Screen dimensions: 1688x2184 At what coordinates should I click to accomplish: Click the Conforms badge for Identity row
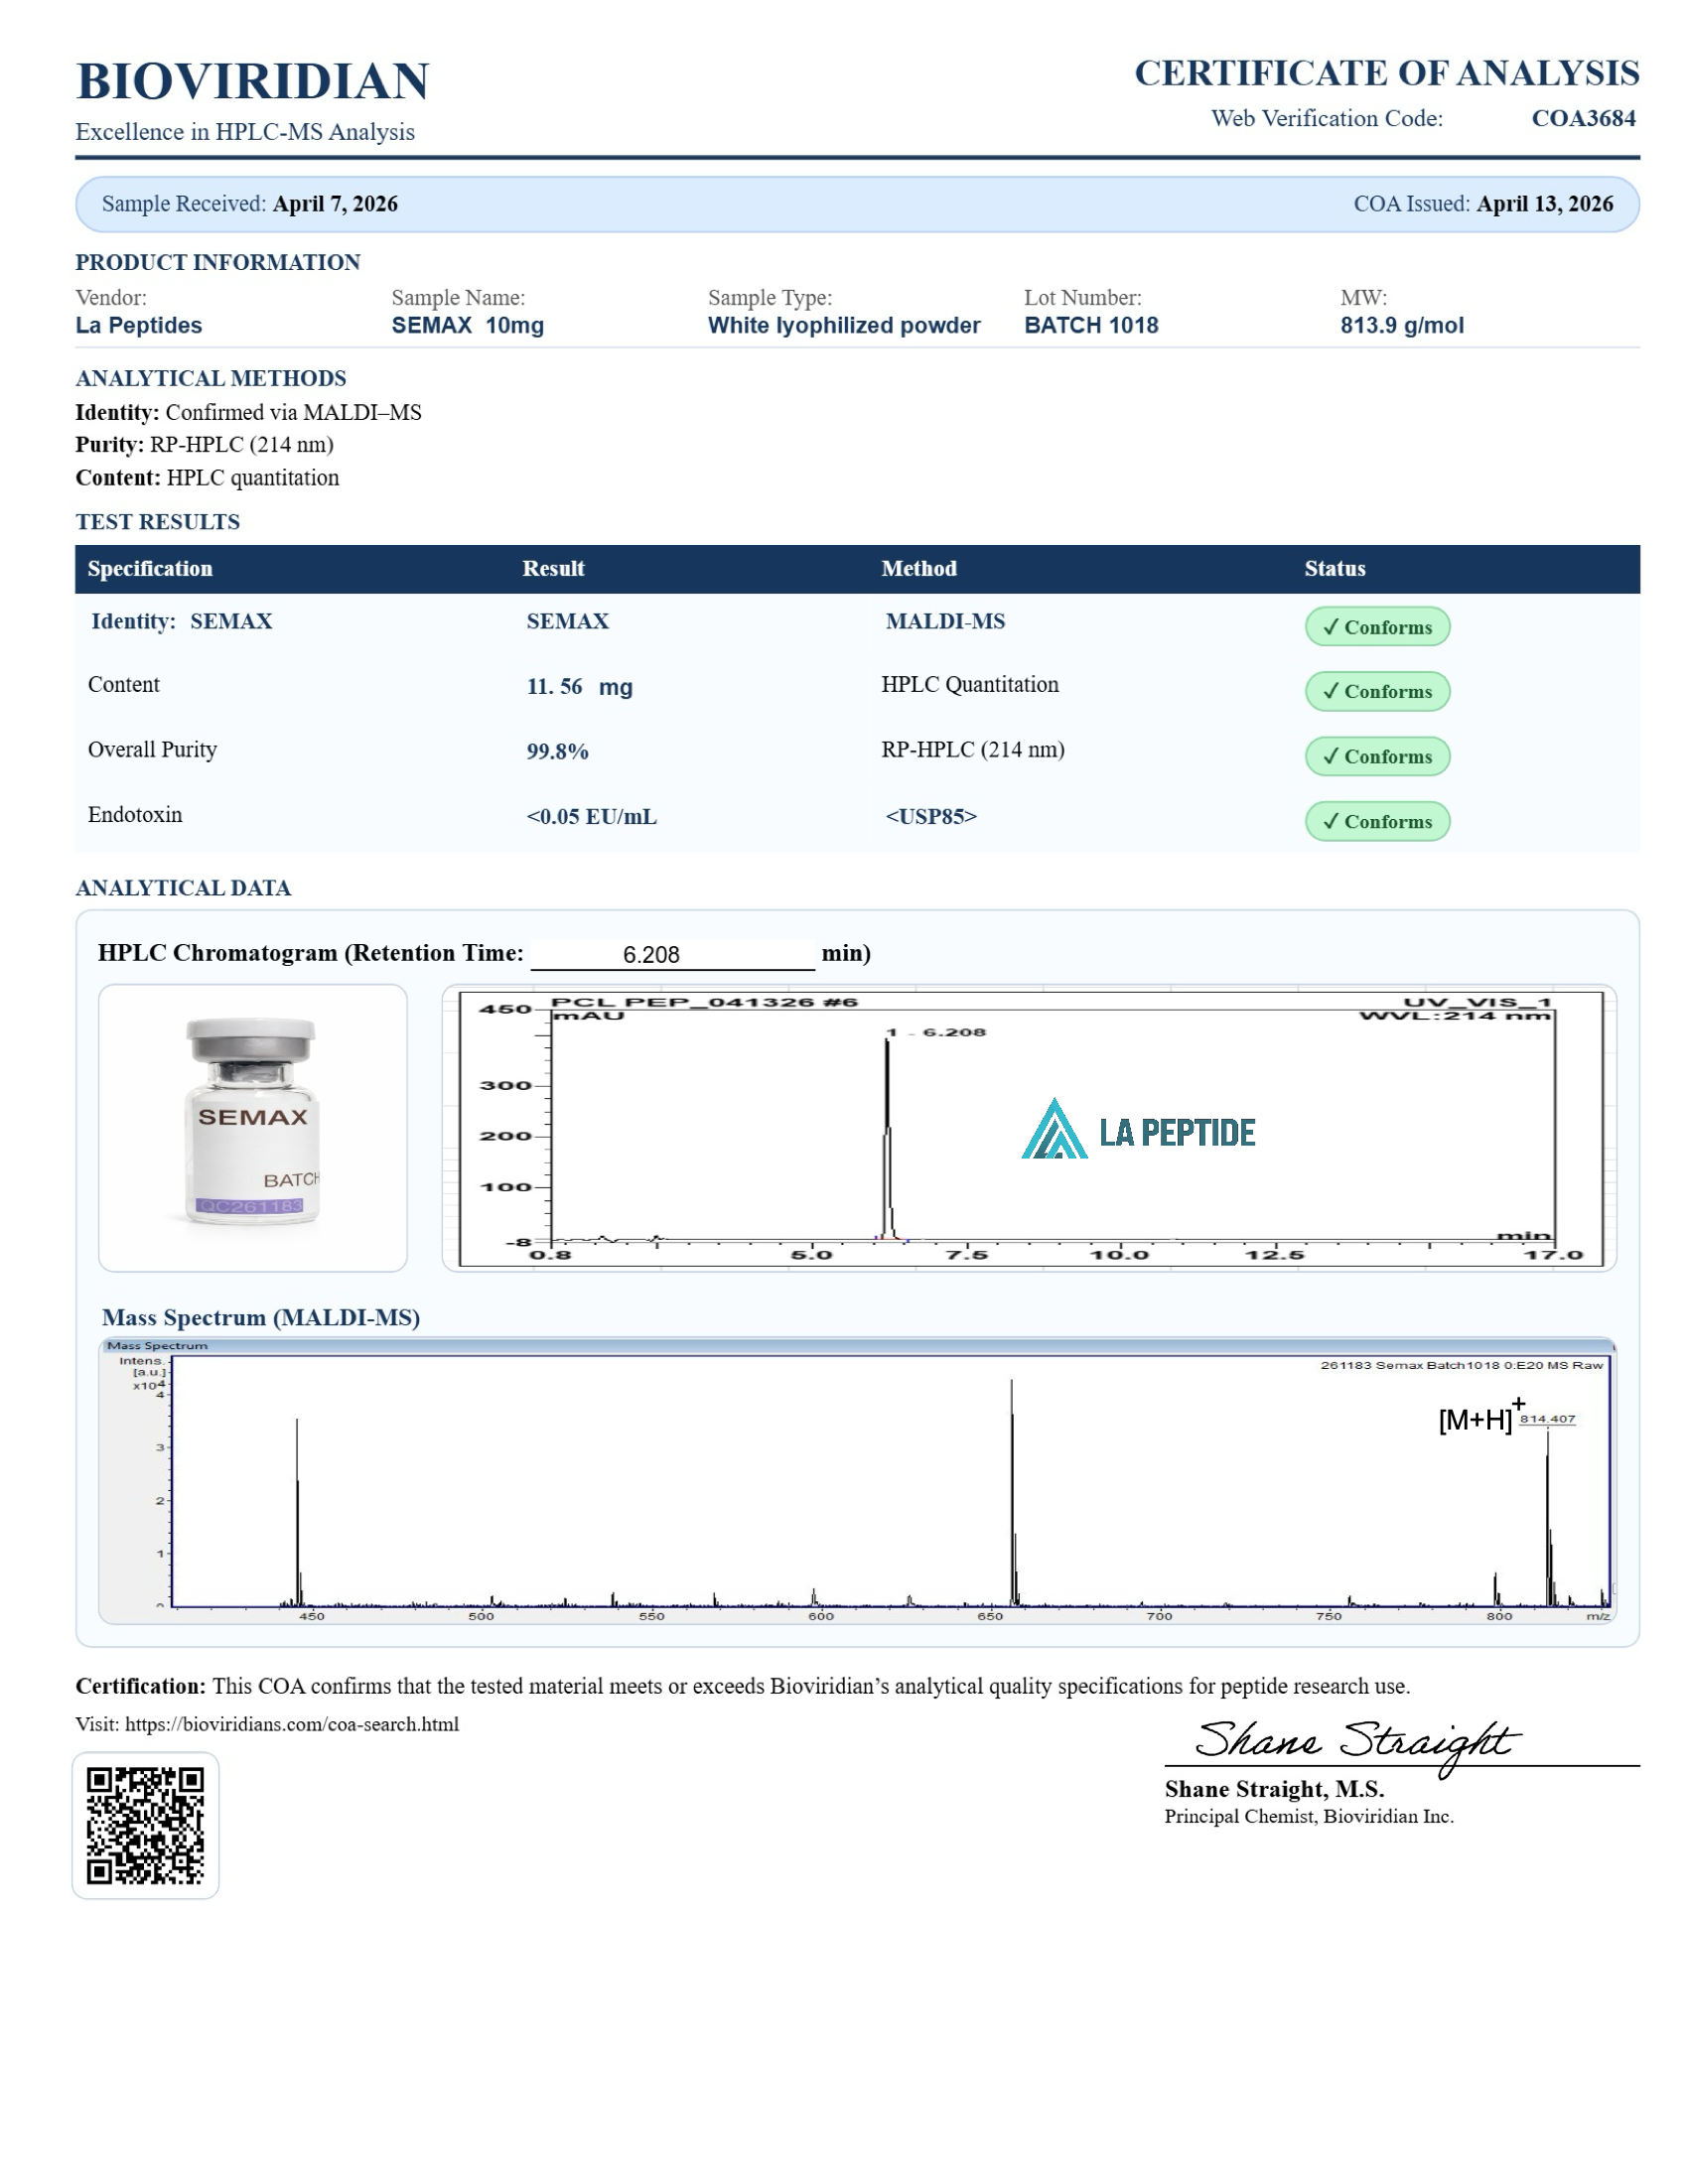(x=1376, y=627)
